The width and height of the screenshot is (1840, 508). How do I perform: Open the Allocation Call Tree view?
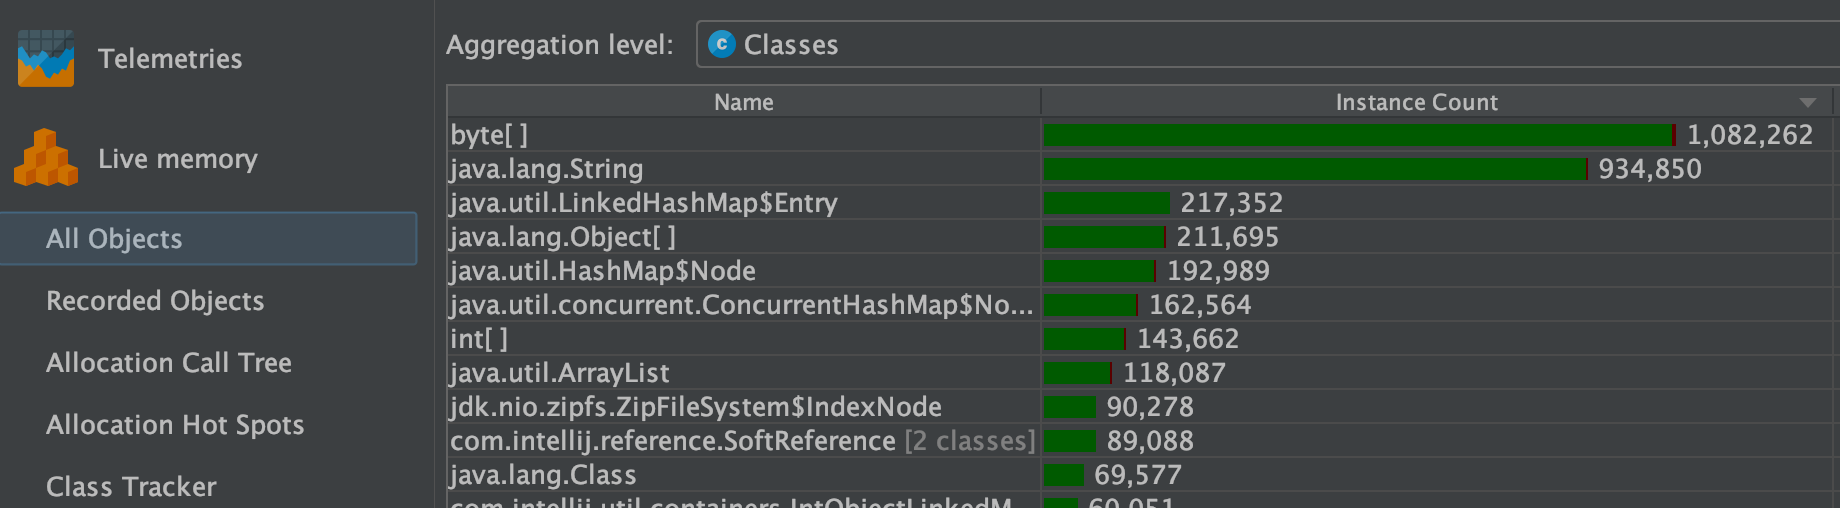[x=169, y=363]
